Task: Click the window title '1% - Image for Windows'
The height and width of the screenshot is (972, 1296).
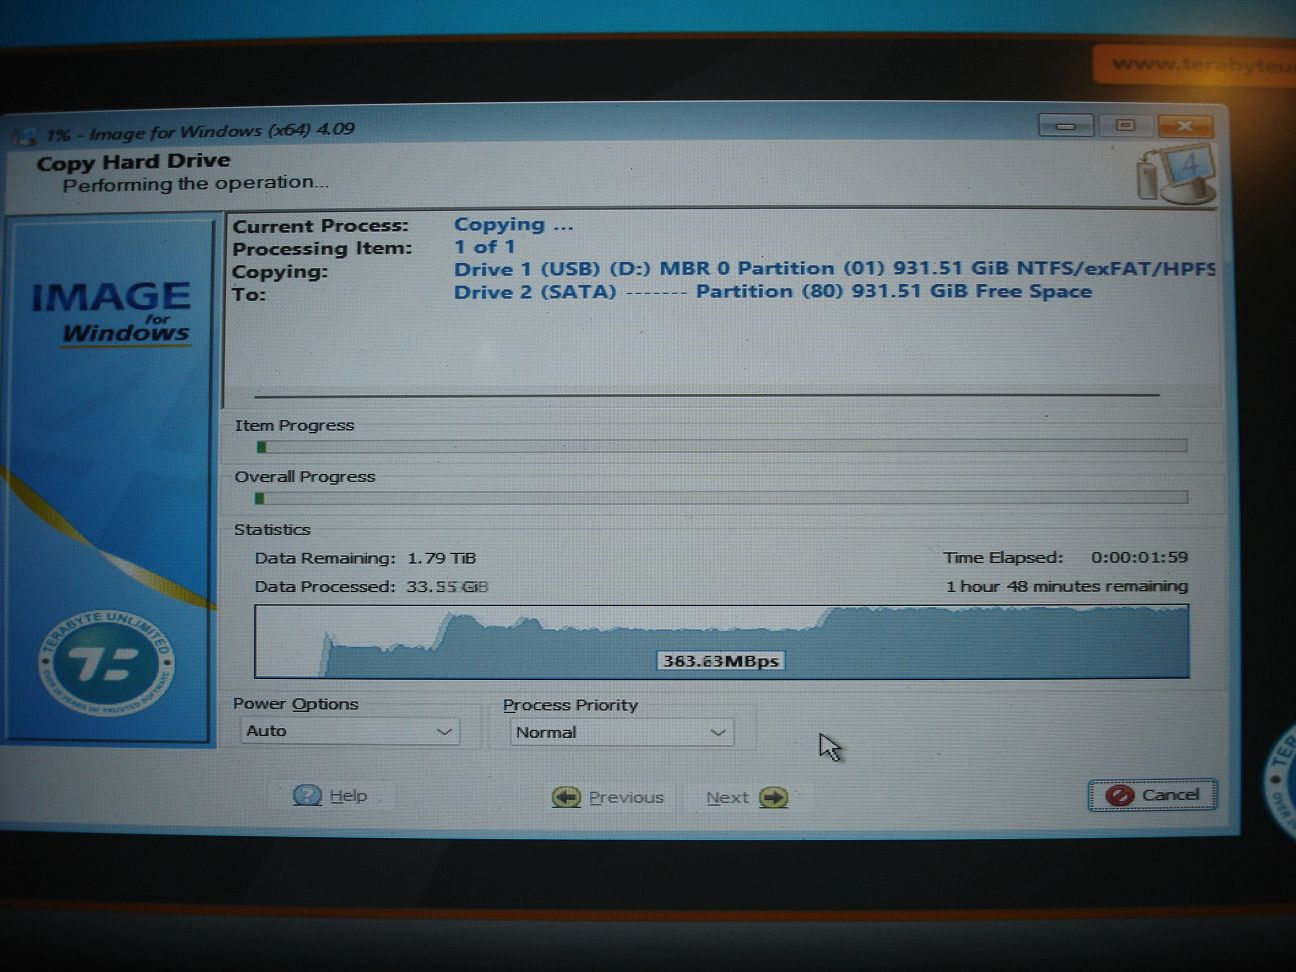Action: coord(200,131)
